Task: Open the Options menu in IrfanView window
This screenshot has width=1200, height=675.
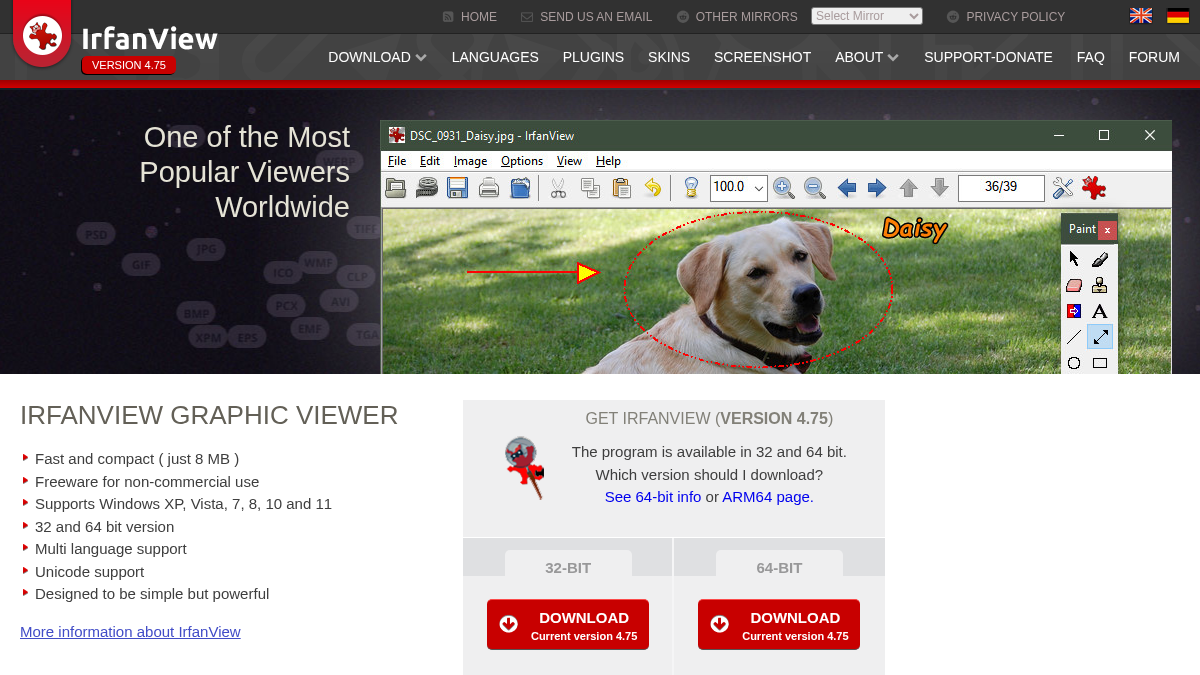Action: tap(522, 161)
